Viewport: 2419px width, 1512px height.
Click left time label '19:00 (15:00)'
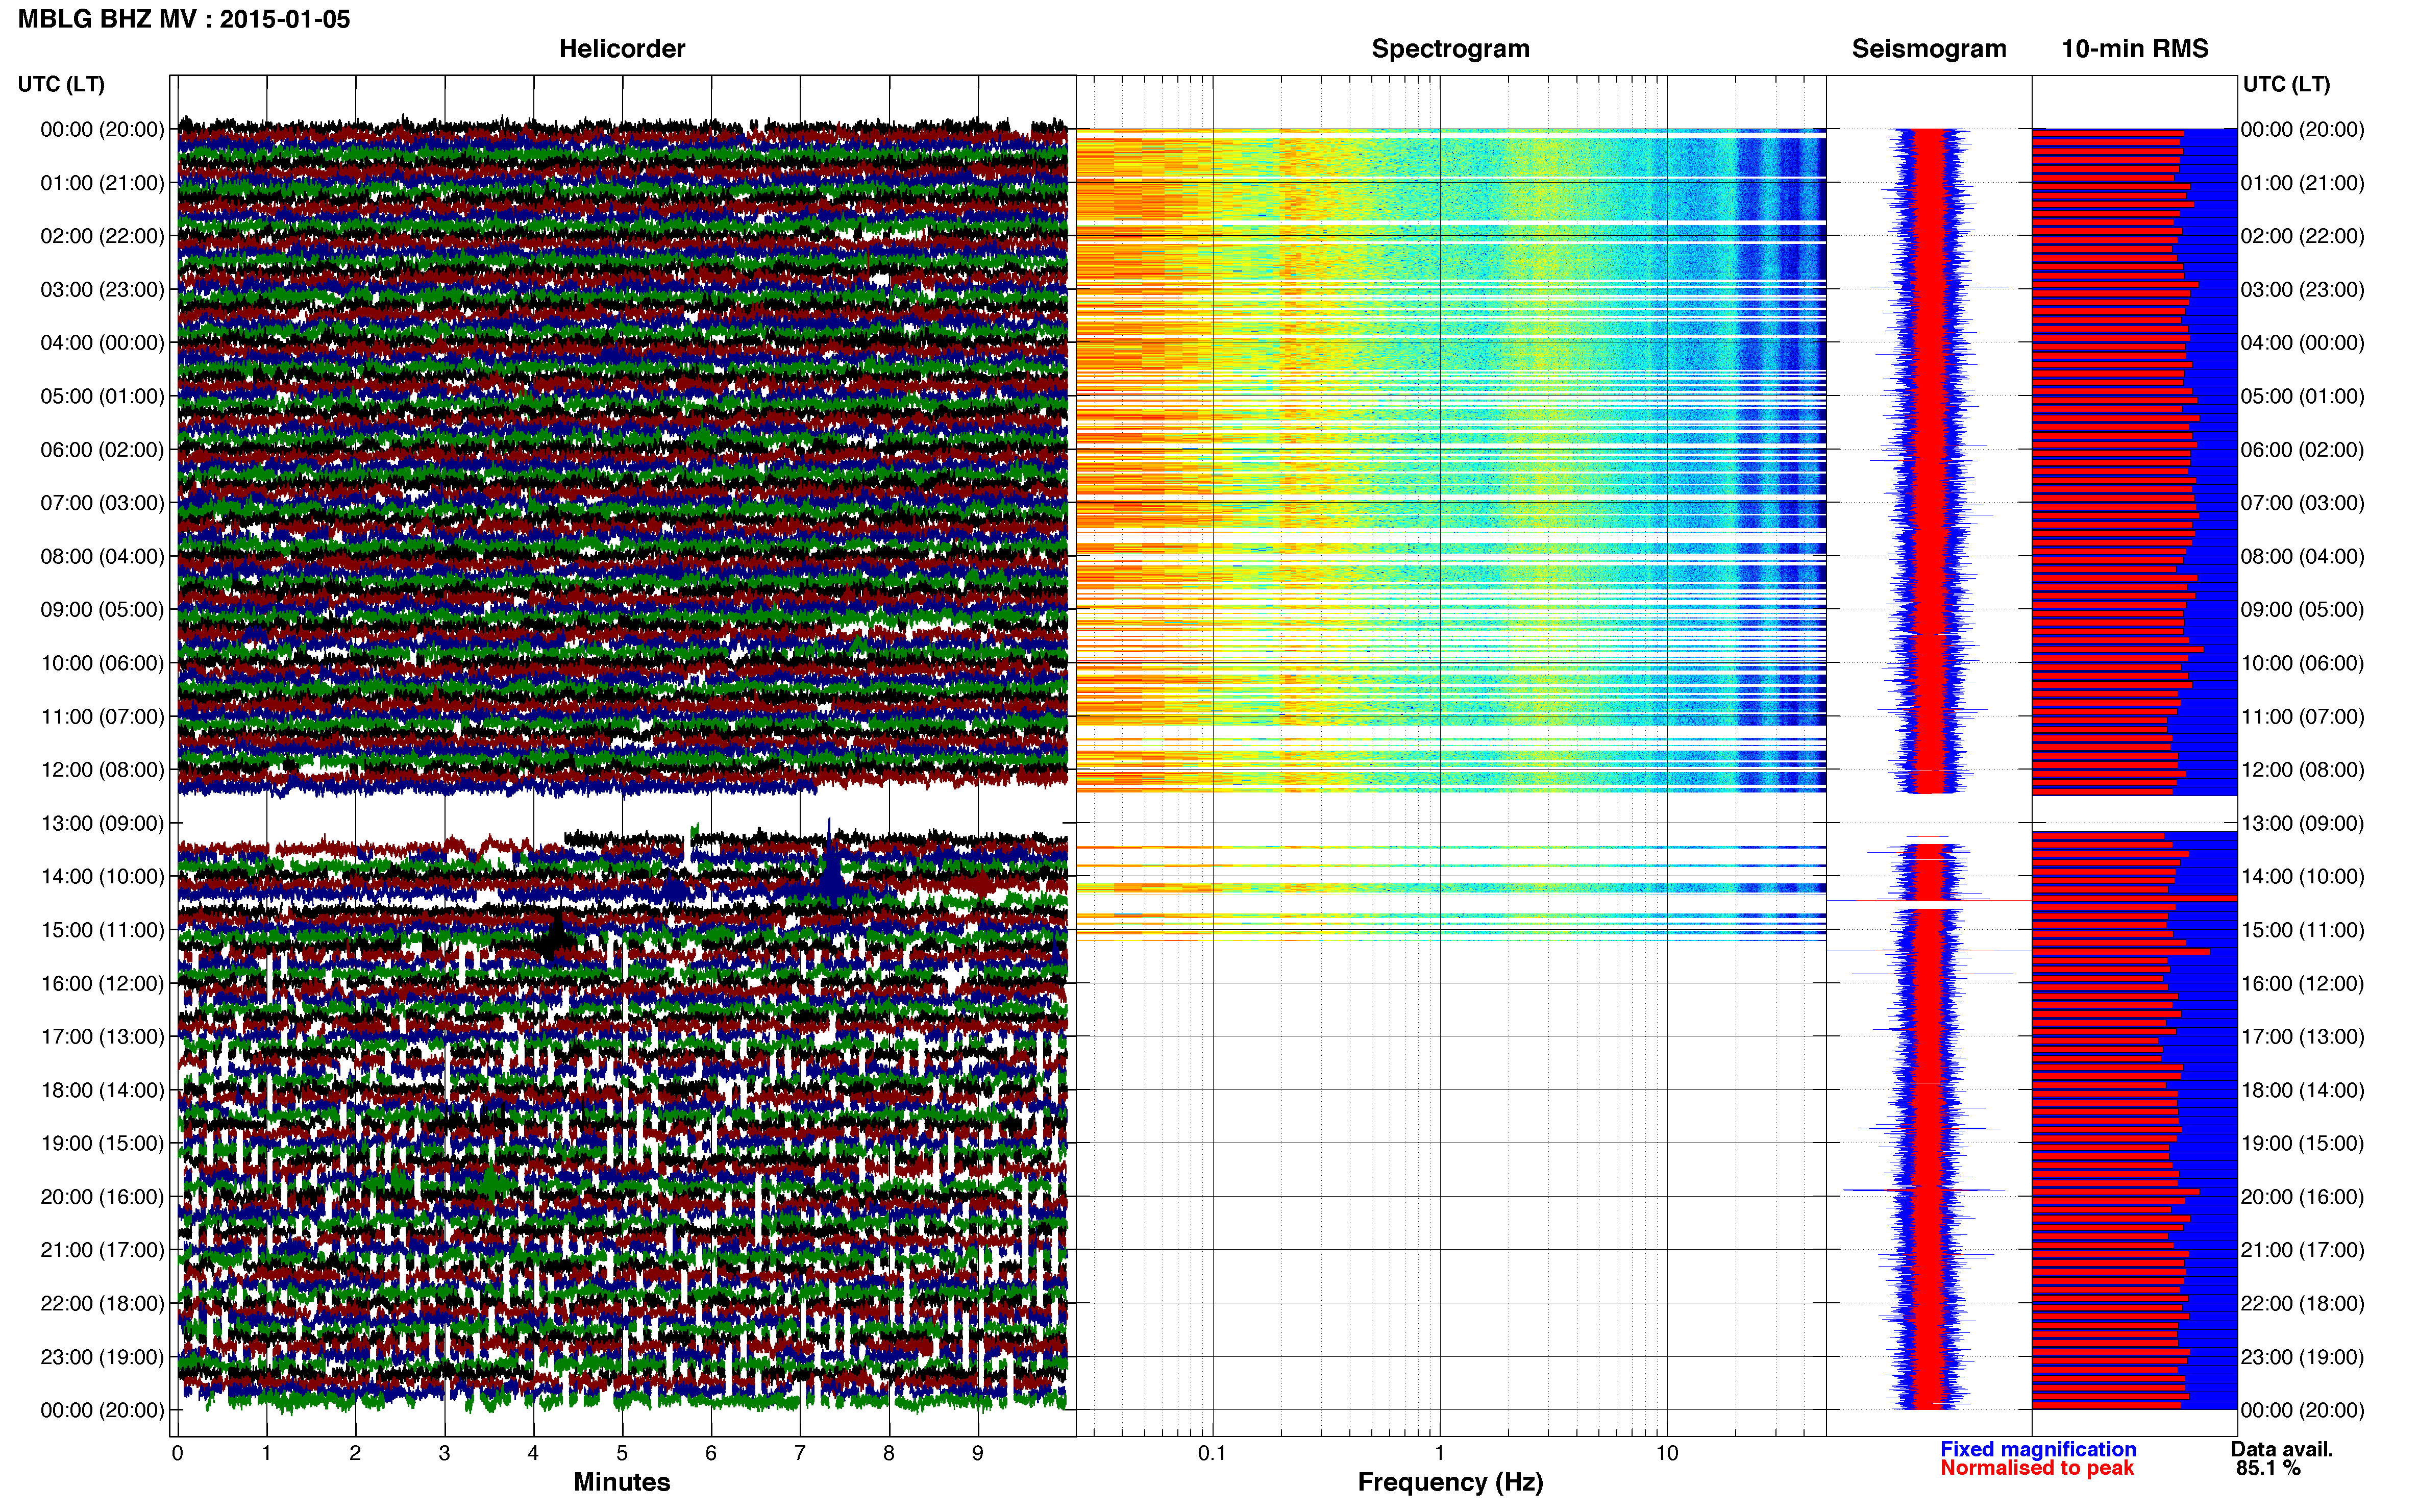click(102, 1143)
